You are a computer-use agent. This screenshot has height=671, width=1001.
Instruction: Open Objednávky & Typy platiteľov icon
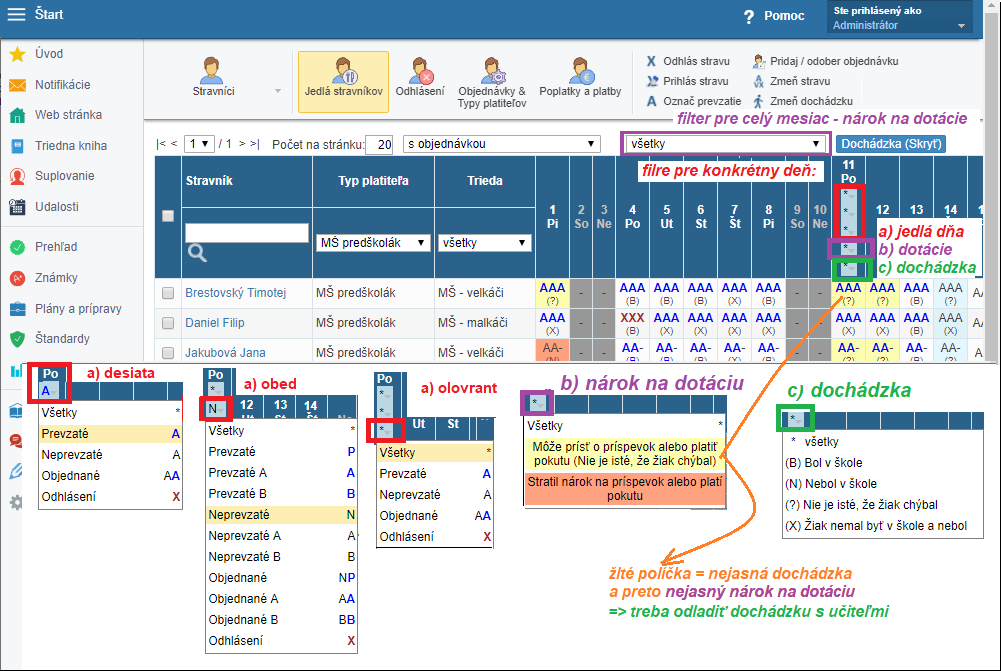tap(493, 70)
